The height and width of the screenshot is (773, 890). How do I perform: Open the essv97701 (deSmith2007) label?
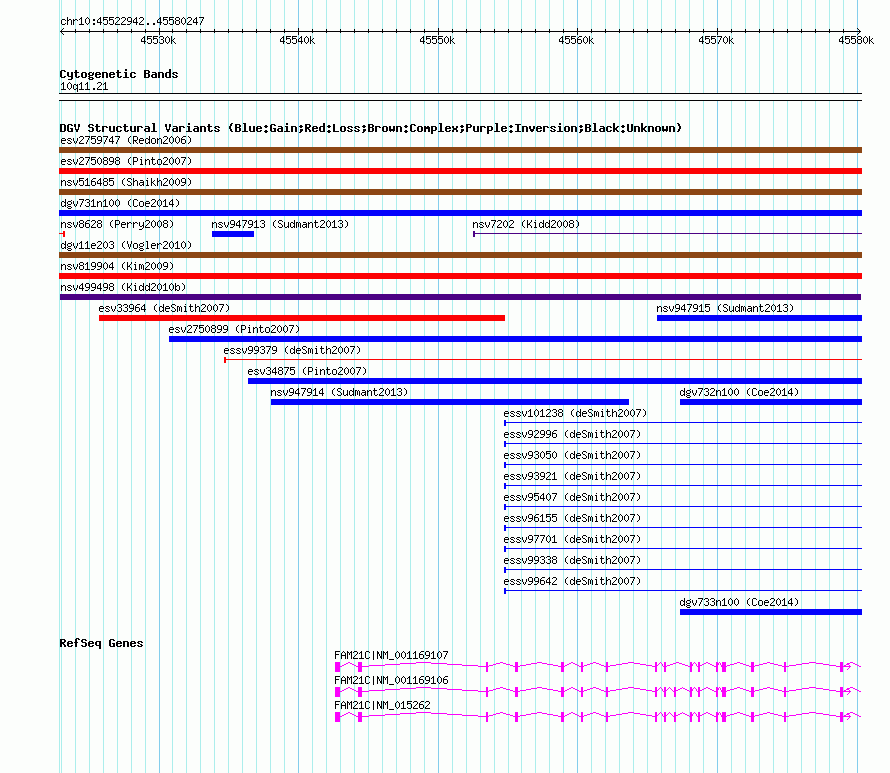[572, 539]
